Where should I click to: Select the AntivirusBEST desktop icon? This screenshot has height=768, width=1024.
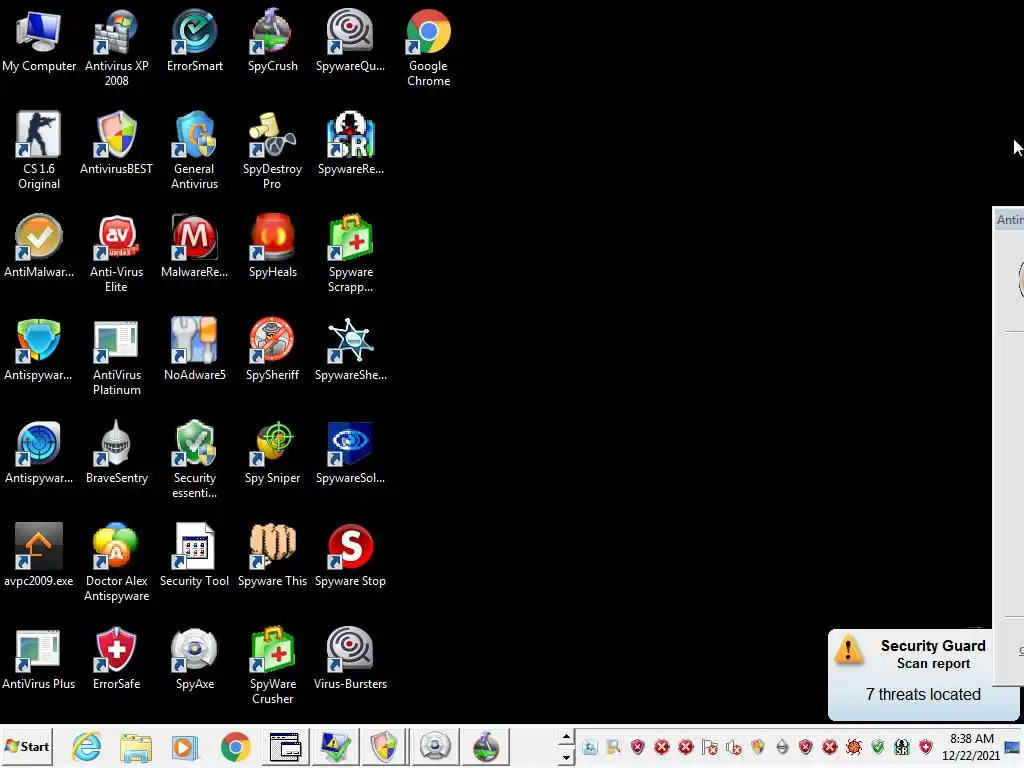pyautogui.click(x=116, y=143)
